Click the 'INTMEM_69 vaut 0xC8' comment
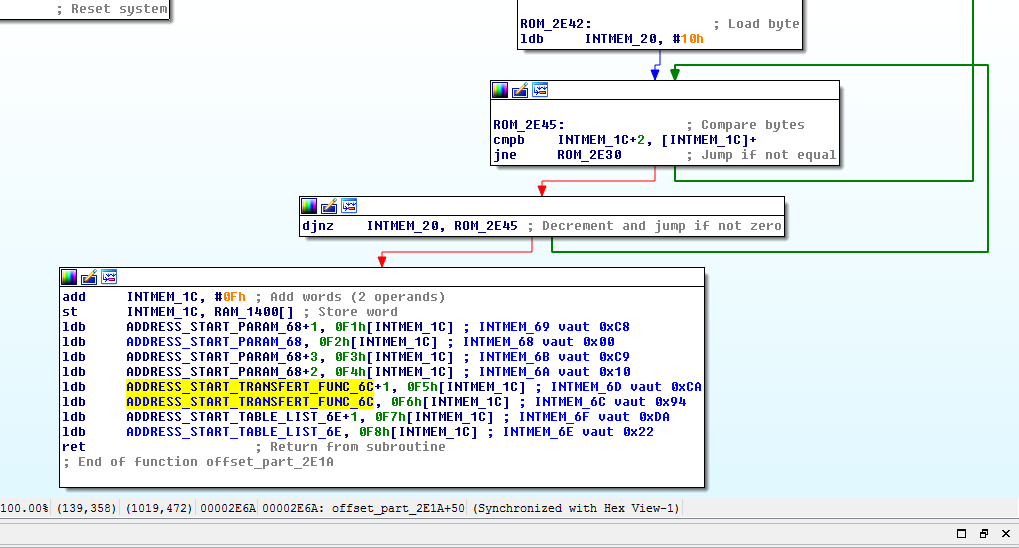This screenshot has height=548, width=1019. pyautogui.click(x=554, y=327)
